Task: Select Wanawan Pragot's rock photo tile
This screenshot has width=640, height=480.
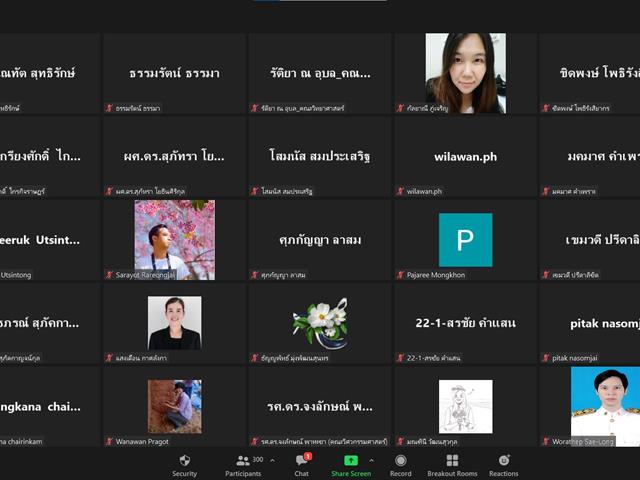Action: [x=175, y=407]
